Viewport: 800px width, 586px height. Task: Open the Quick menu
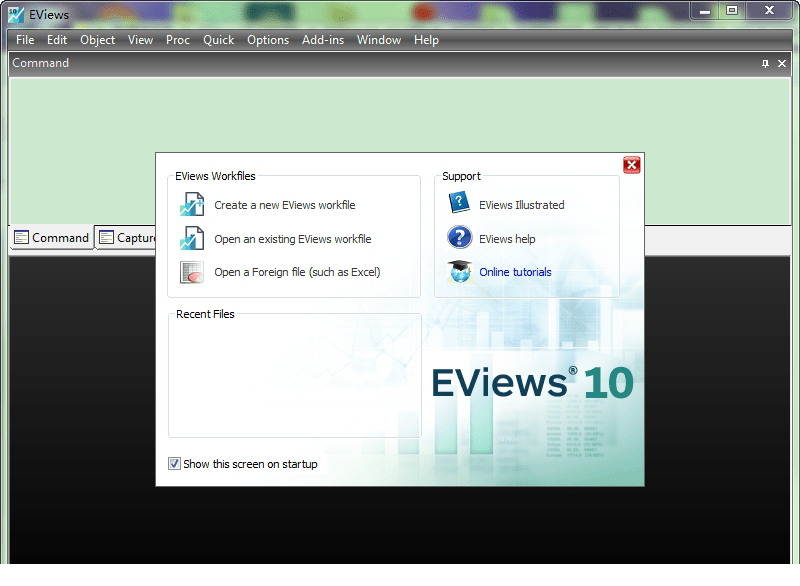(218, 40)
